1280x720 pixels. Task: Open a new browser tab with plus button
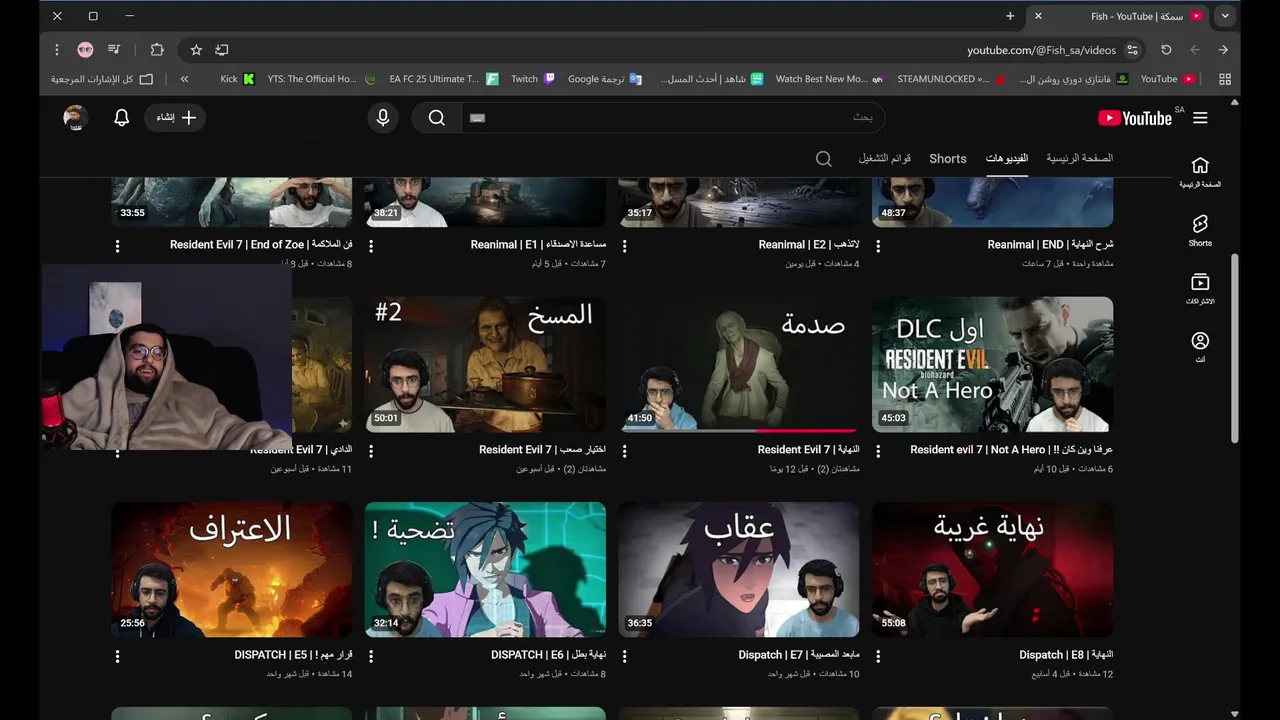(x=1010, y=16)
